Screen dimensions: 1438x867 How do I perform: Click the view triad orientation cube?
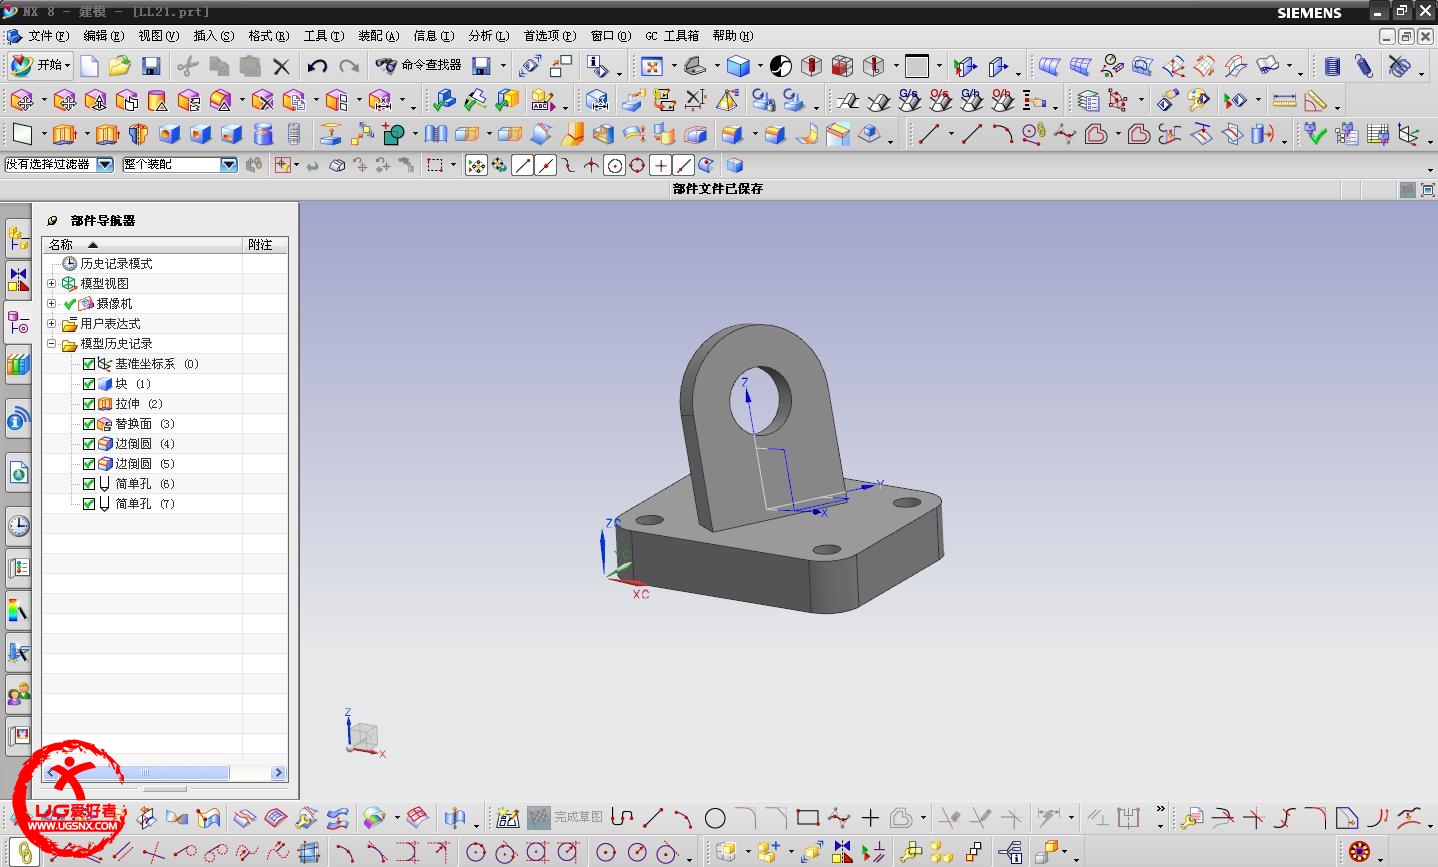[x=364, y=735]
